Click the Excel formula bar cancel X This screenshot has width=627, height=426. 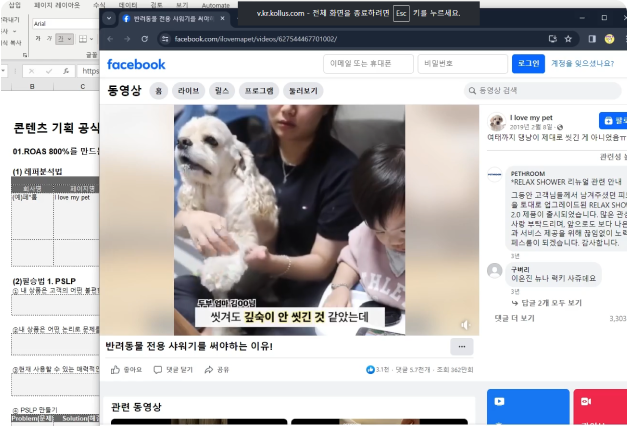coord(31,71)
